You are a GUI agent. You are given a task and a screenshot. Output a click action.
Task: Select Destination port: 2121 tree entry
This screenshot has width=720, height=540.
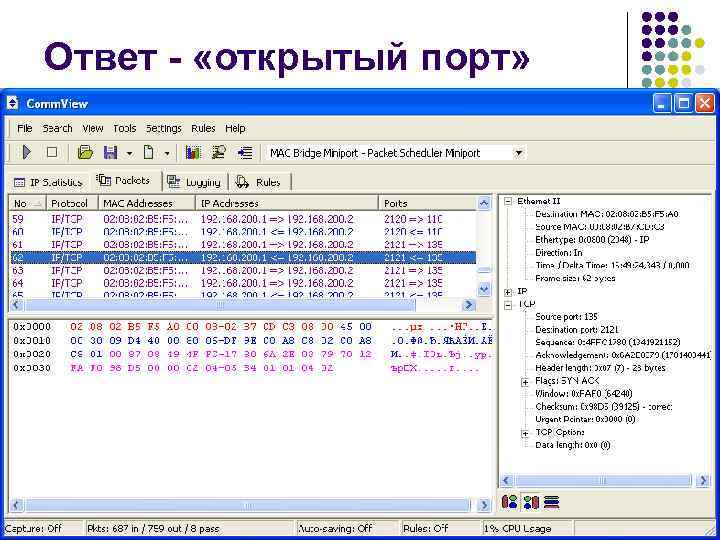pyautogui.click(x=577, y=330)
